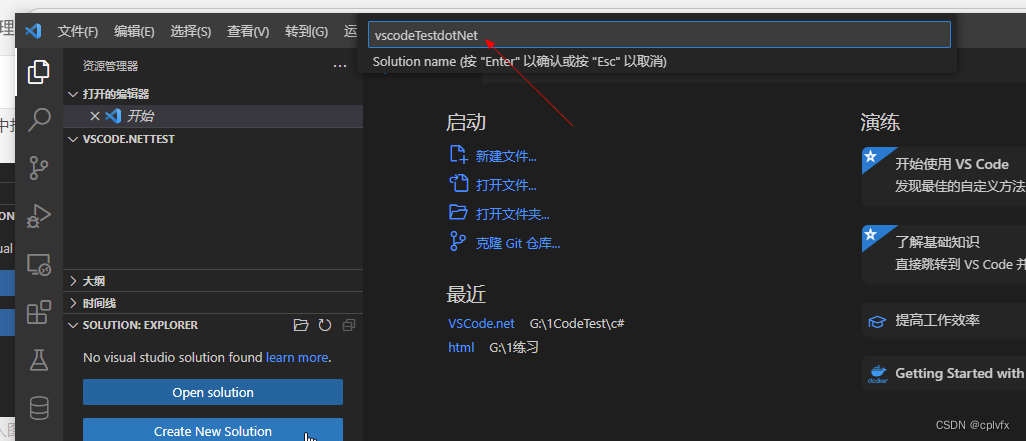Collapse the 打开的编辑器 section
Image resolution: width=1026 pixels, height=441 pixels.
point(73,94)
